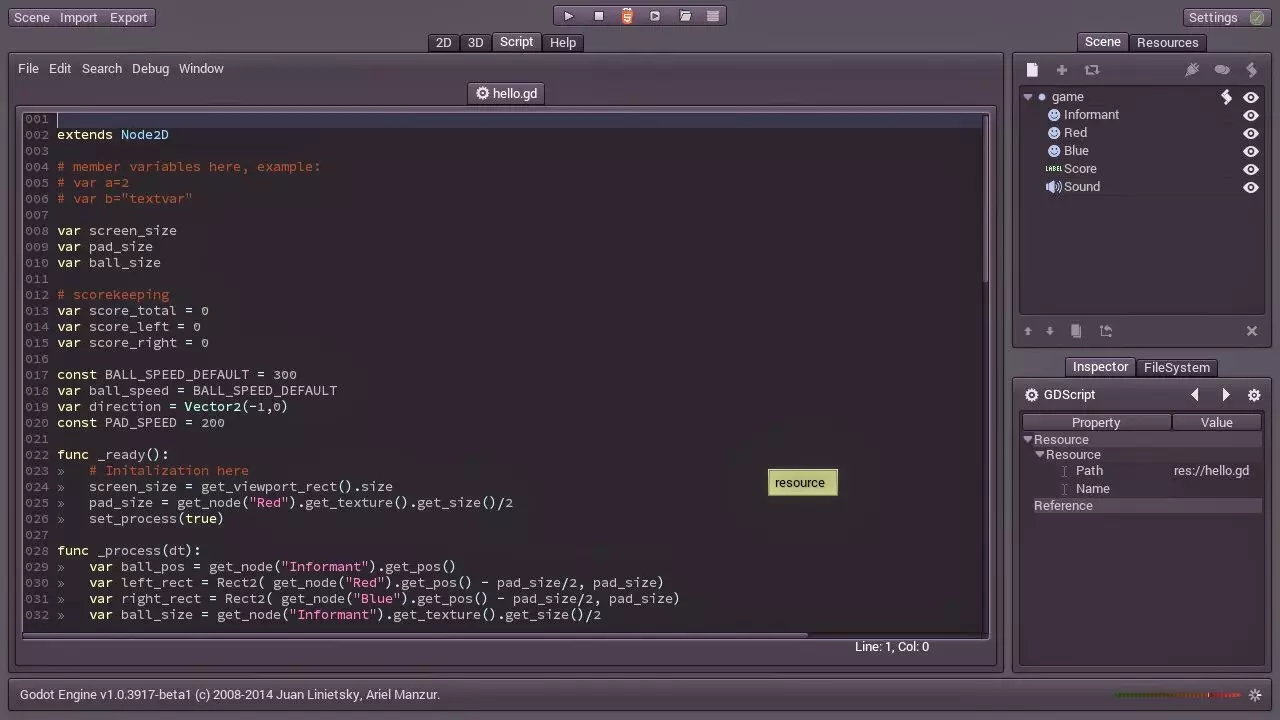This screenshot has width=1280, height=720.
Task: Open the GDScript panel settings gear
Action: pos(1254,395)
